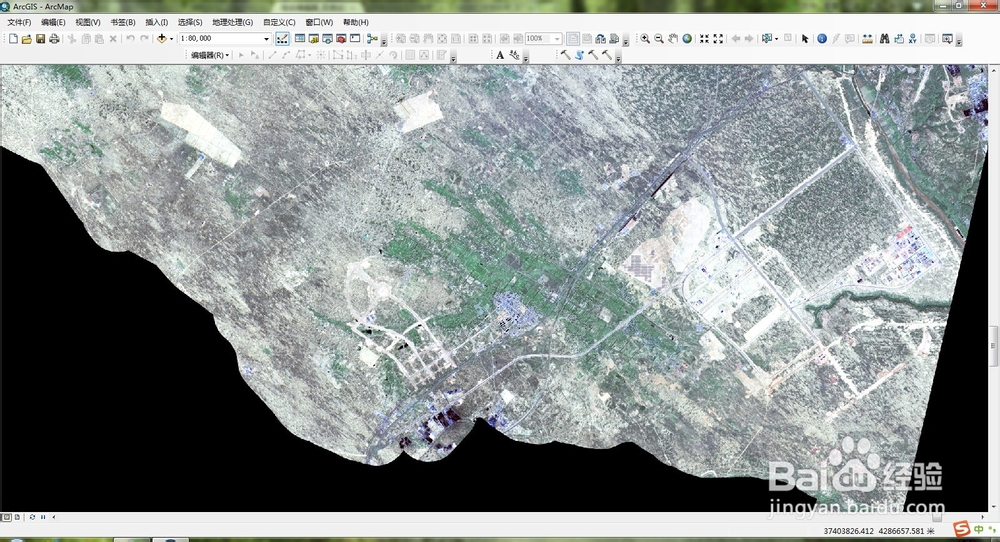
Task: Open a map document with folder icon
Action: coord(26,39)
